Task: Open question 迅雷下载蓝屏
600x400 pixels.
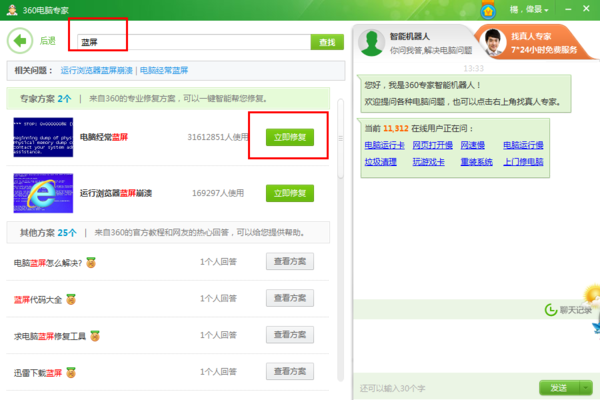Action: coord(38,373)
